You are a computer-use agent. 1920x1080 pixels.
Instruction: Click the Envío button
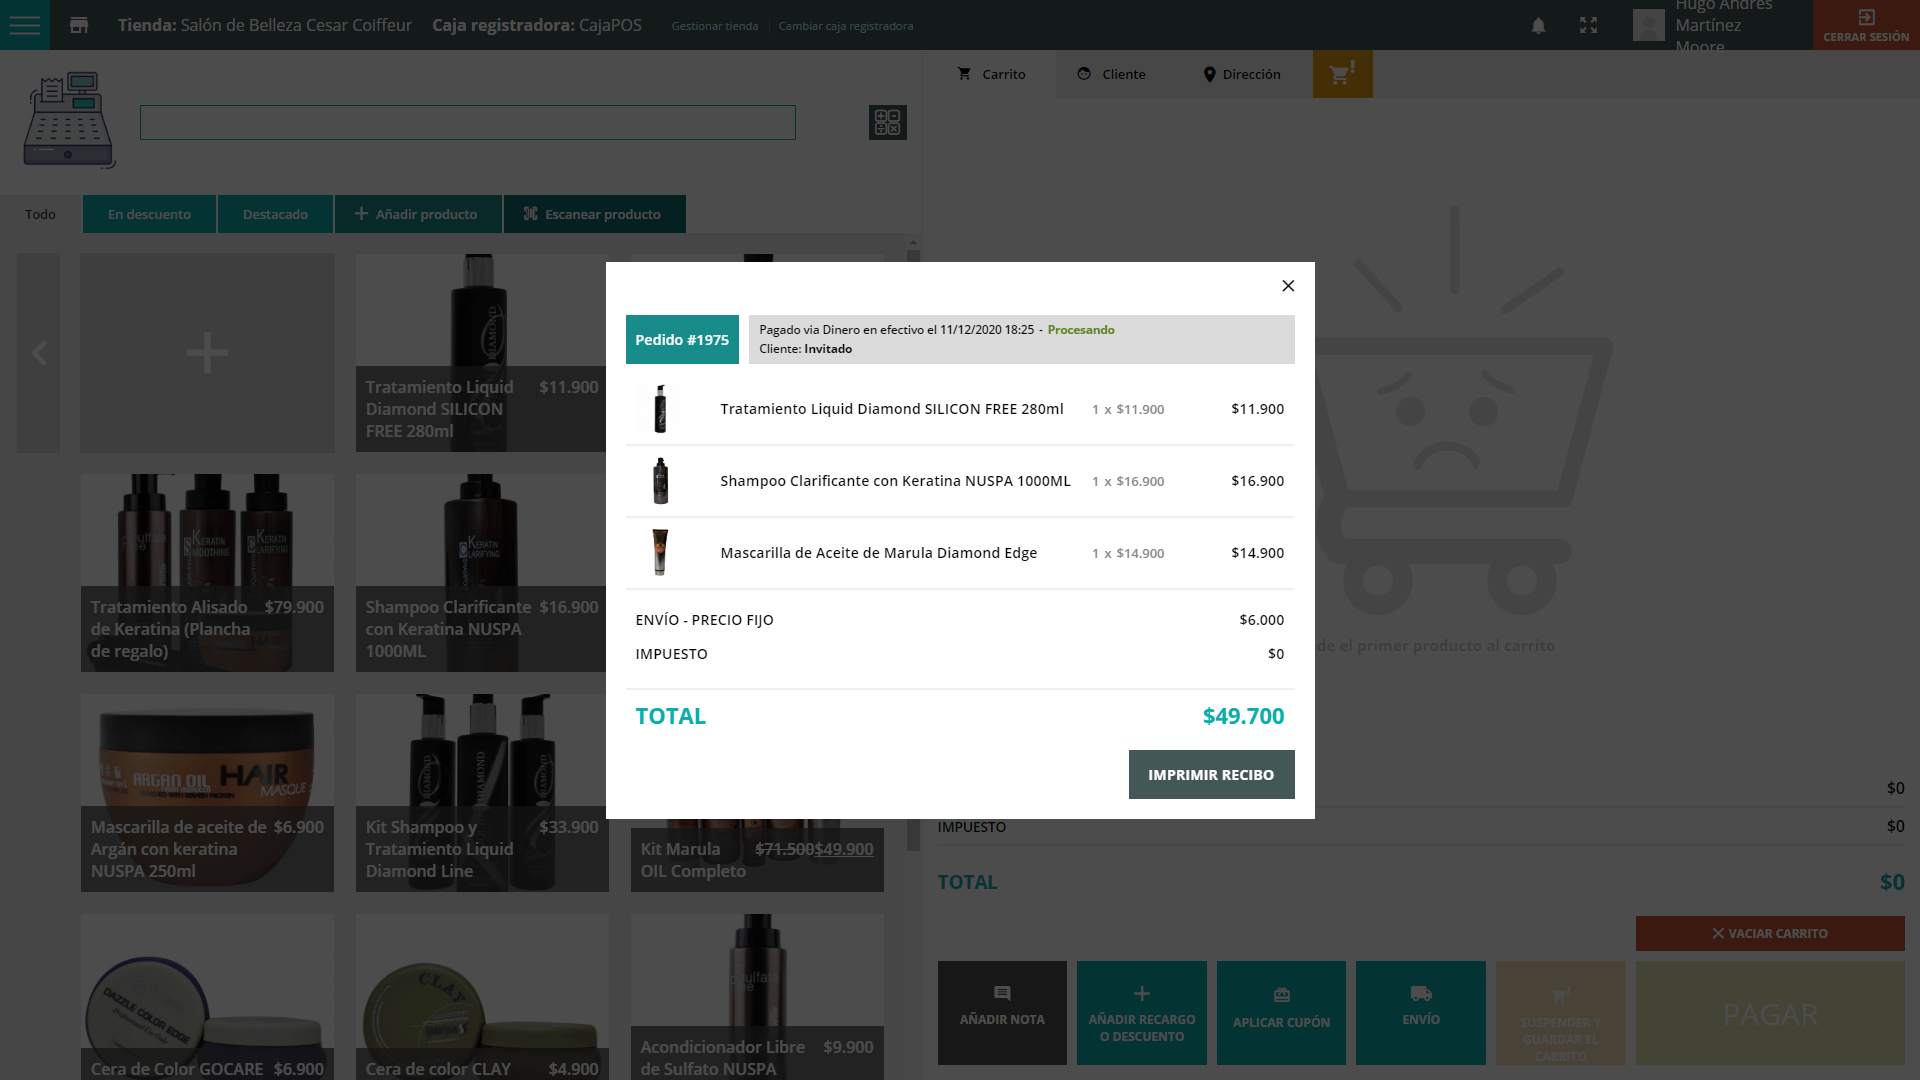click(x=1421, y=1013)
